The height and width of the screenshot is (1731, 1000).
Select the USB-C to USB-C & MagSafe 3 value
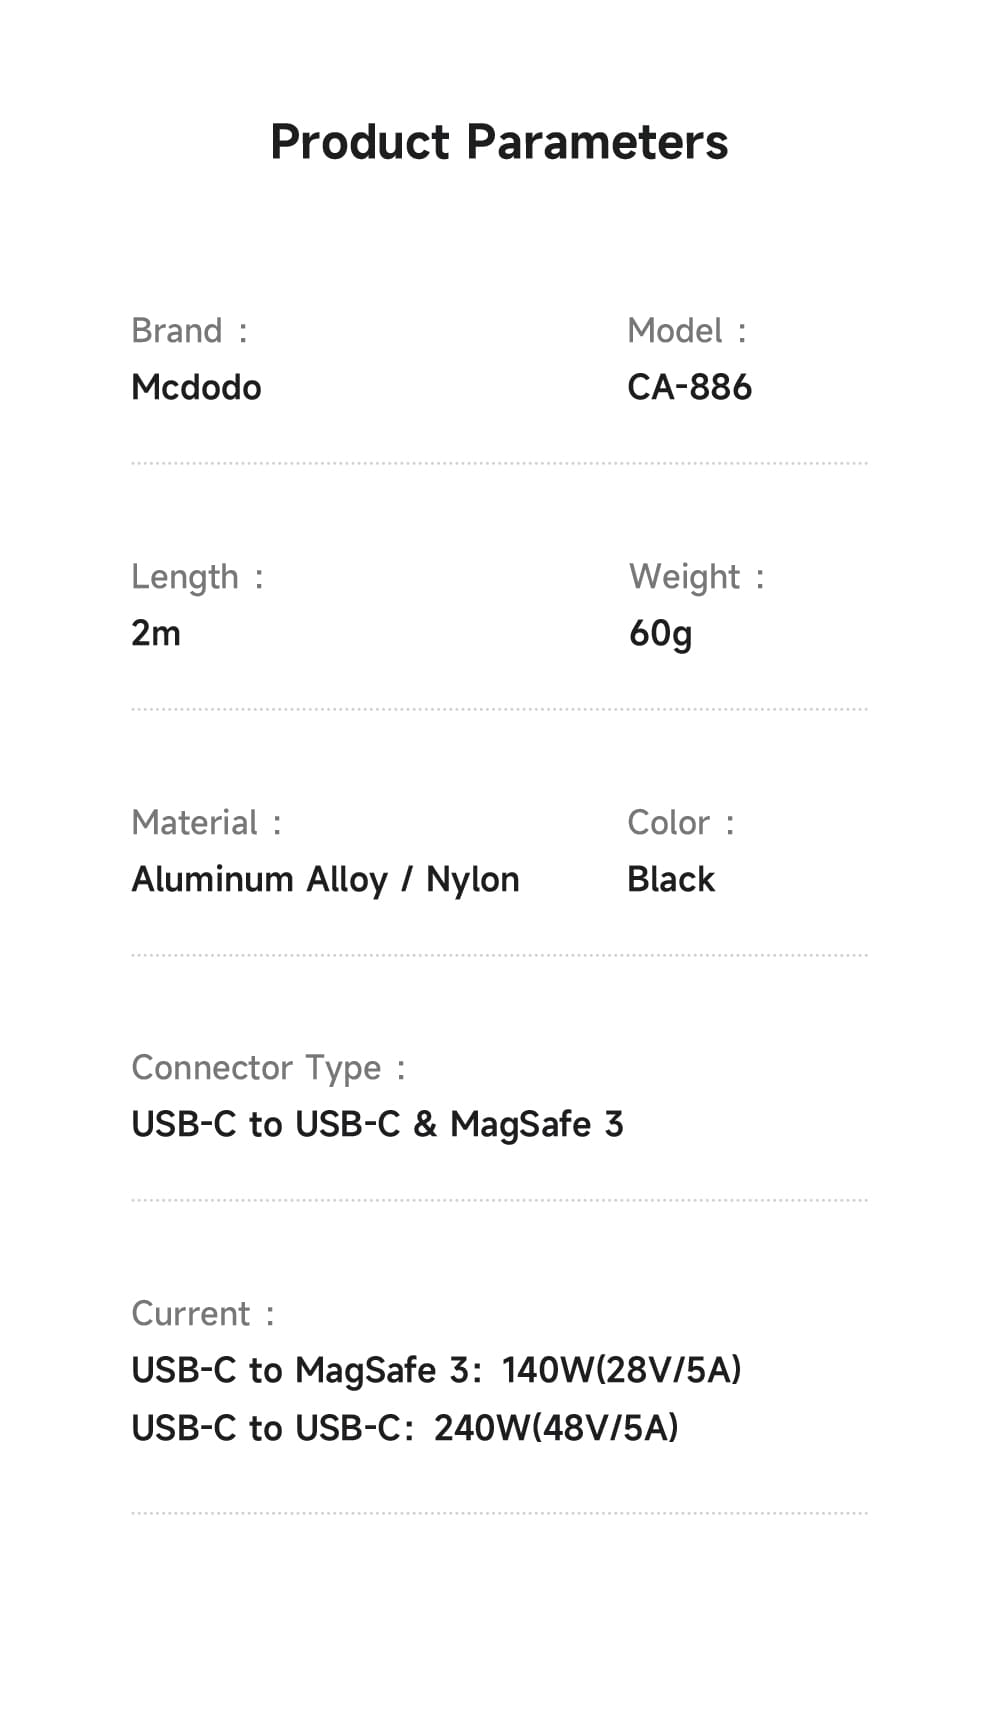(x=377, y=1124)
